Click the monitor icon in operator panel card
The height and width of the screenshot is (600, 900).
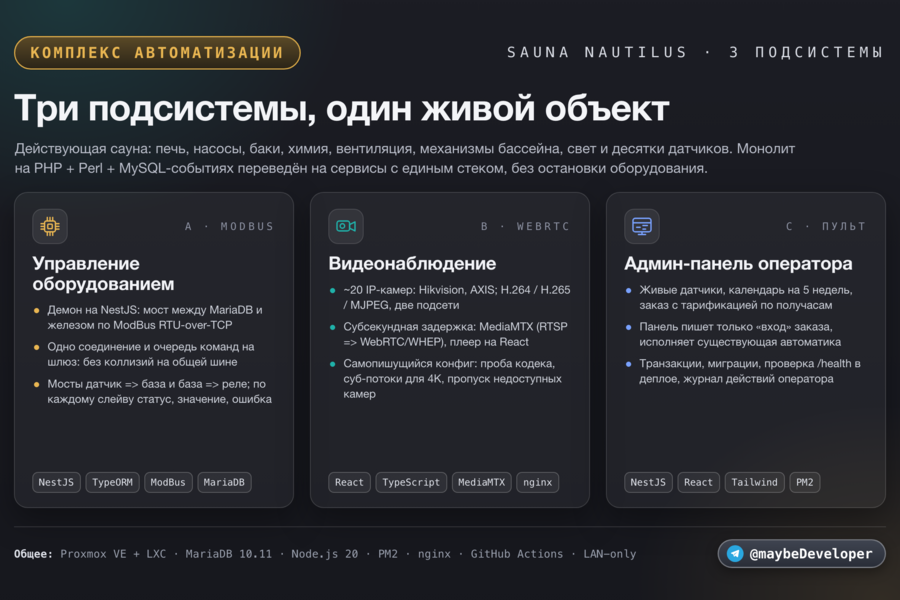pos(642,226)
